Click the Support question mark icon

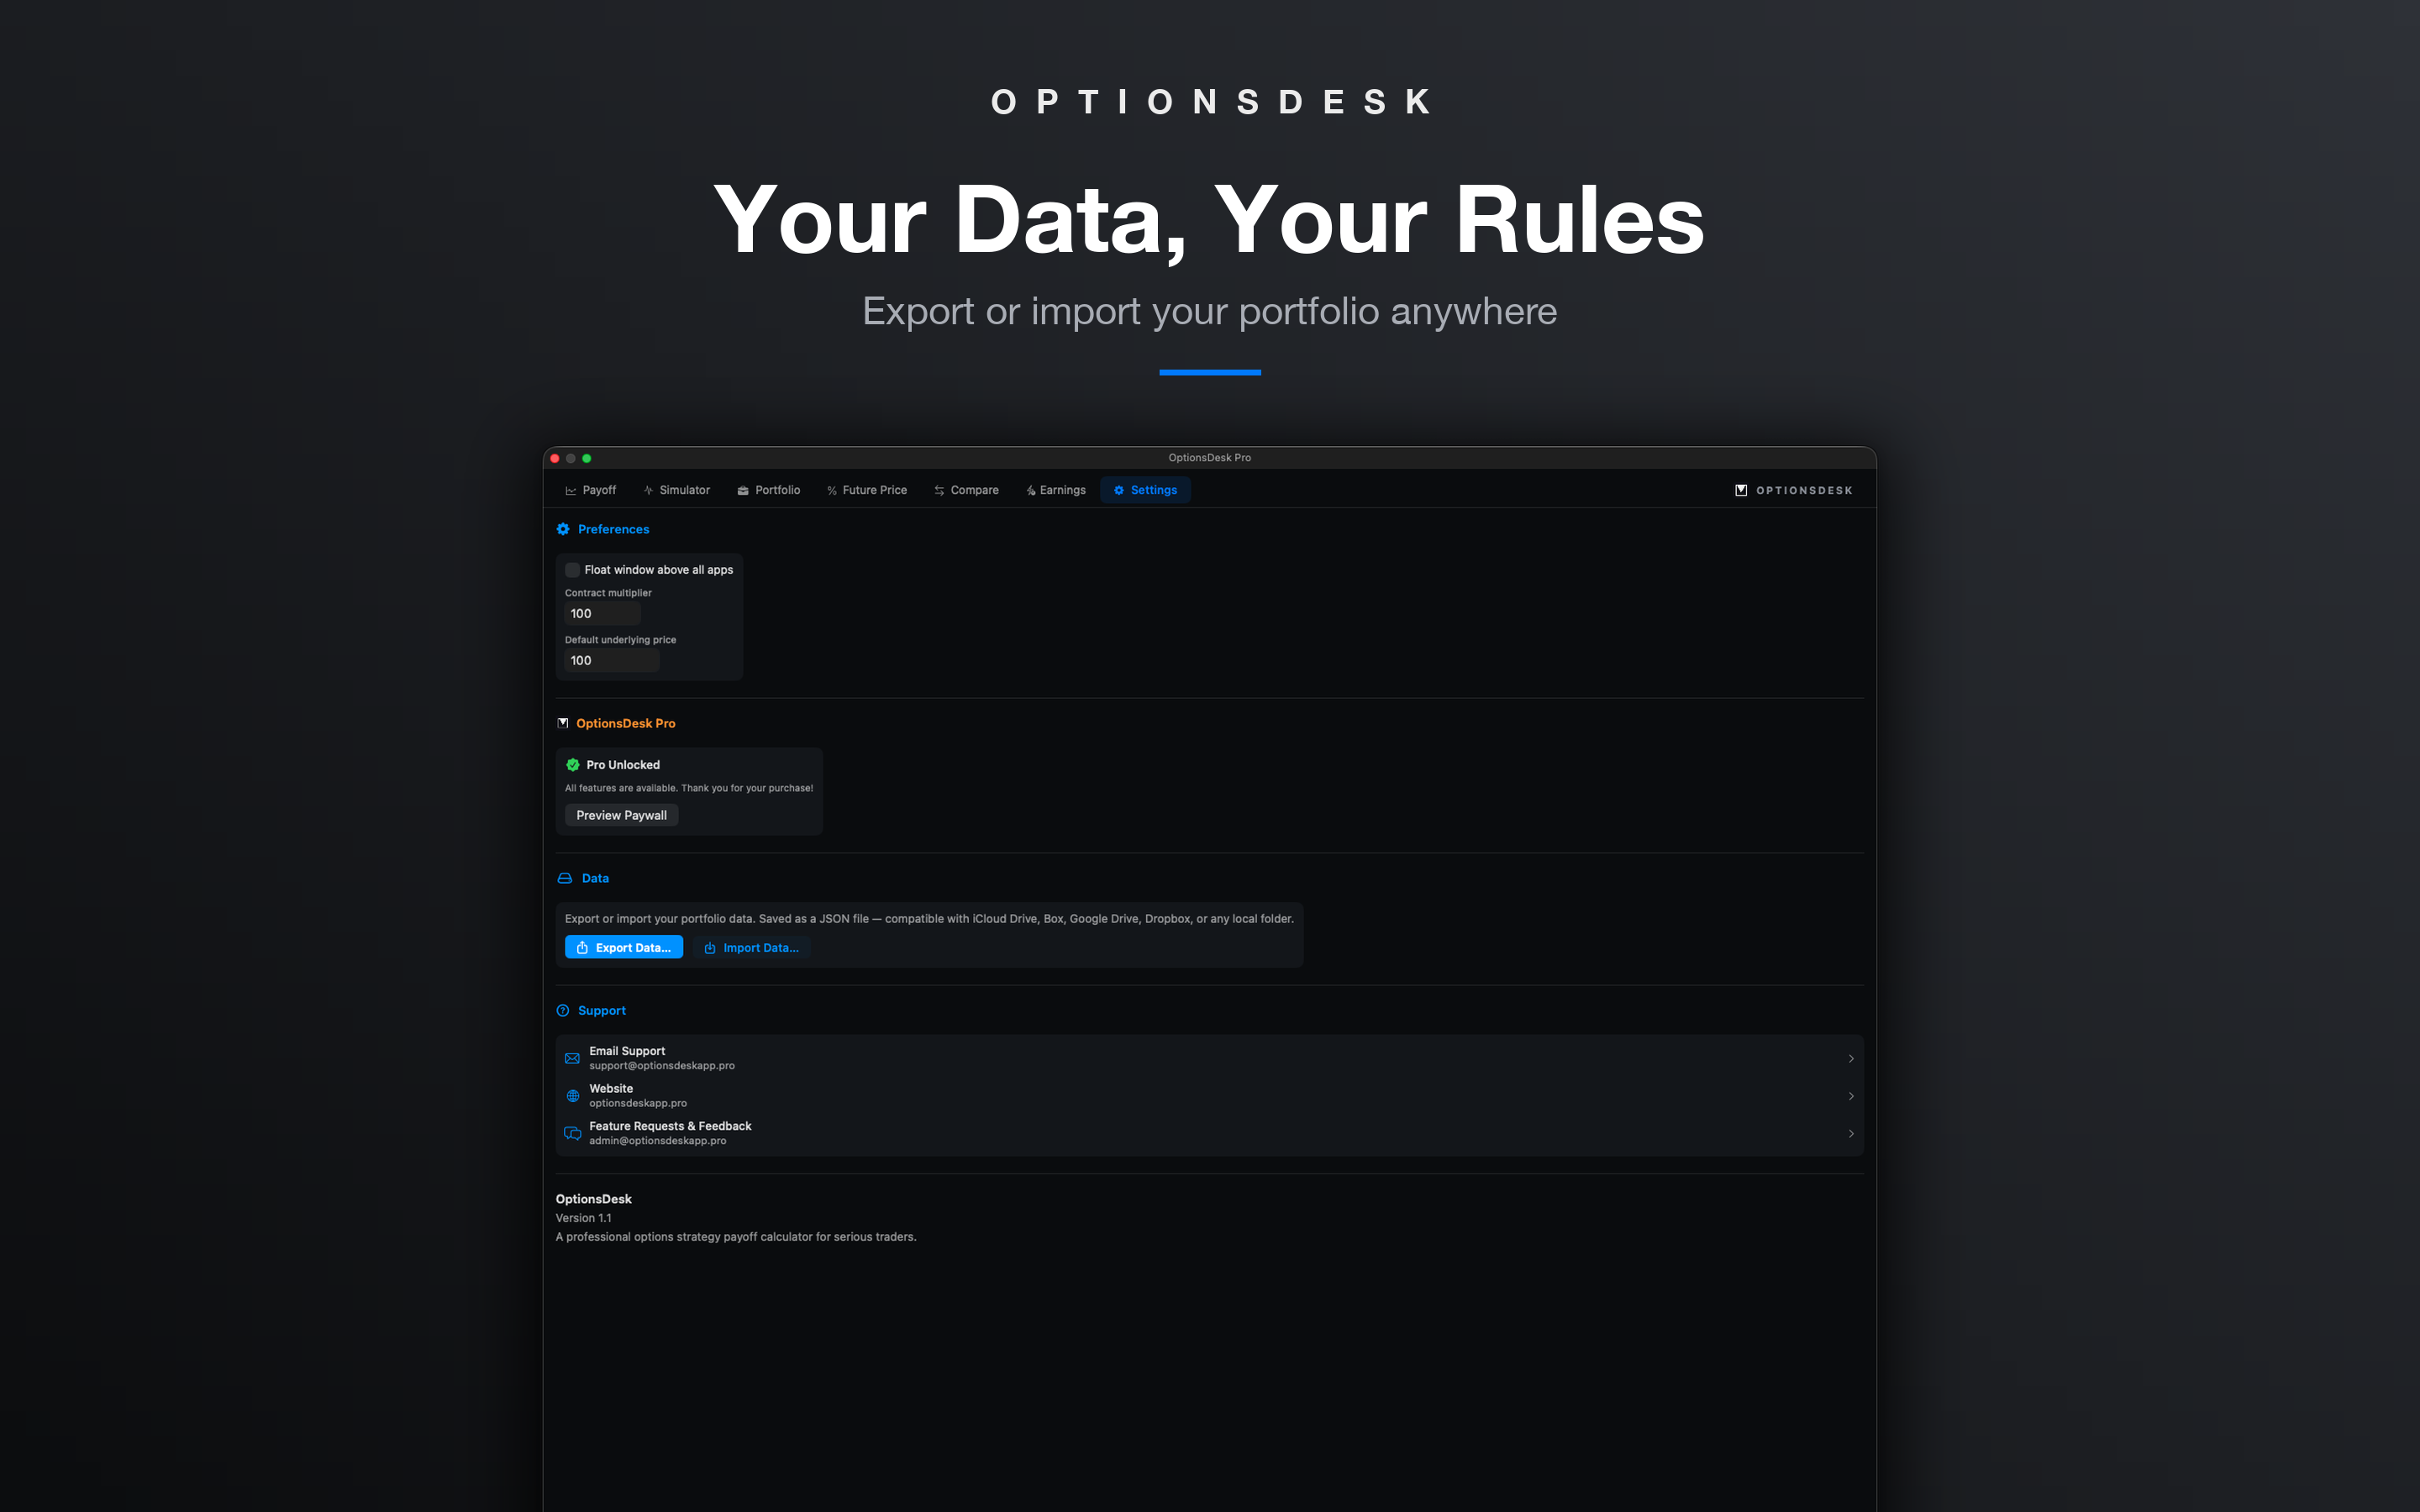563,1011
